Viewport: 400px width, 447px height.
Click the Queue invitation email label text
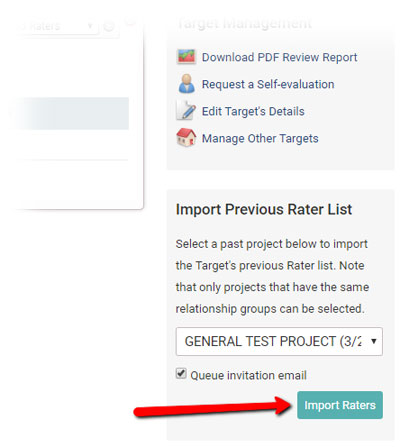248,375
